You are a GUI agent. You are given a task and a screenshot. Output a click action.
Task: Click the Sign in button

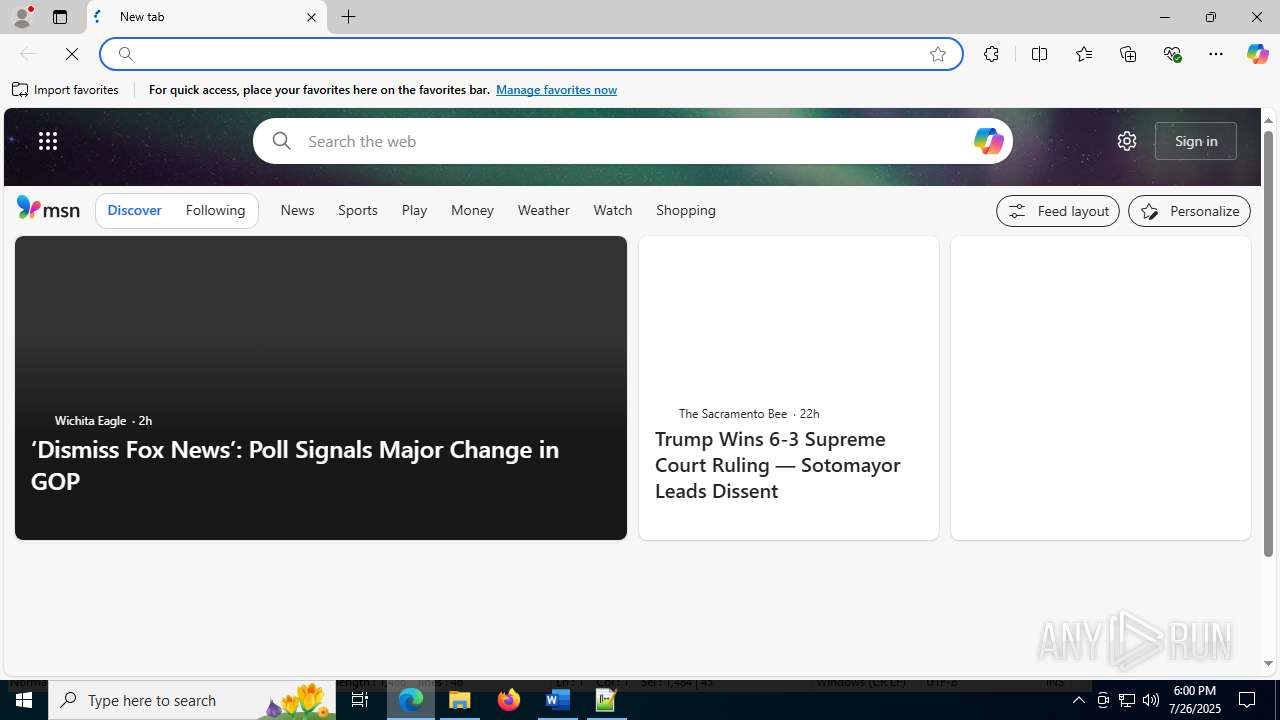pyautogui.click(x=1196, y=141)
